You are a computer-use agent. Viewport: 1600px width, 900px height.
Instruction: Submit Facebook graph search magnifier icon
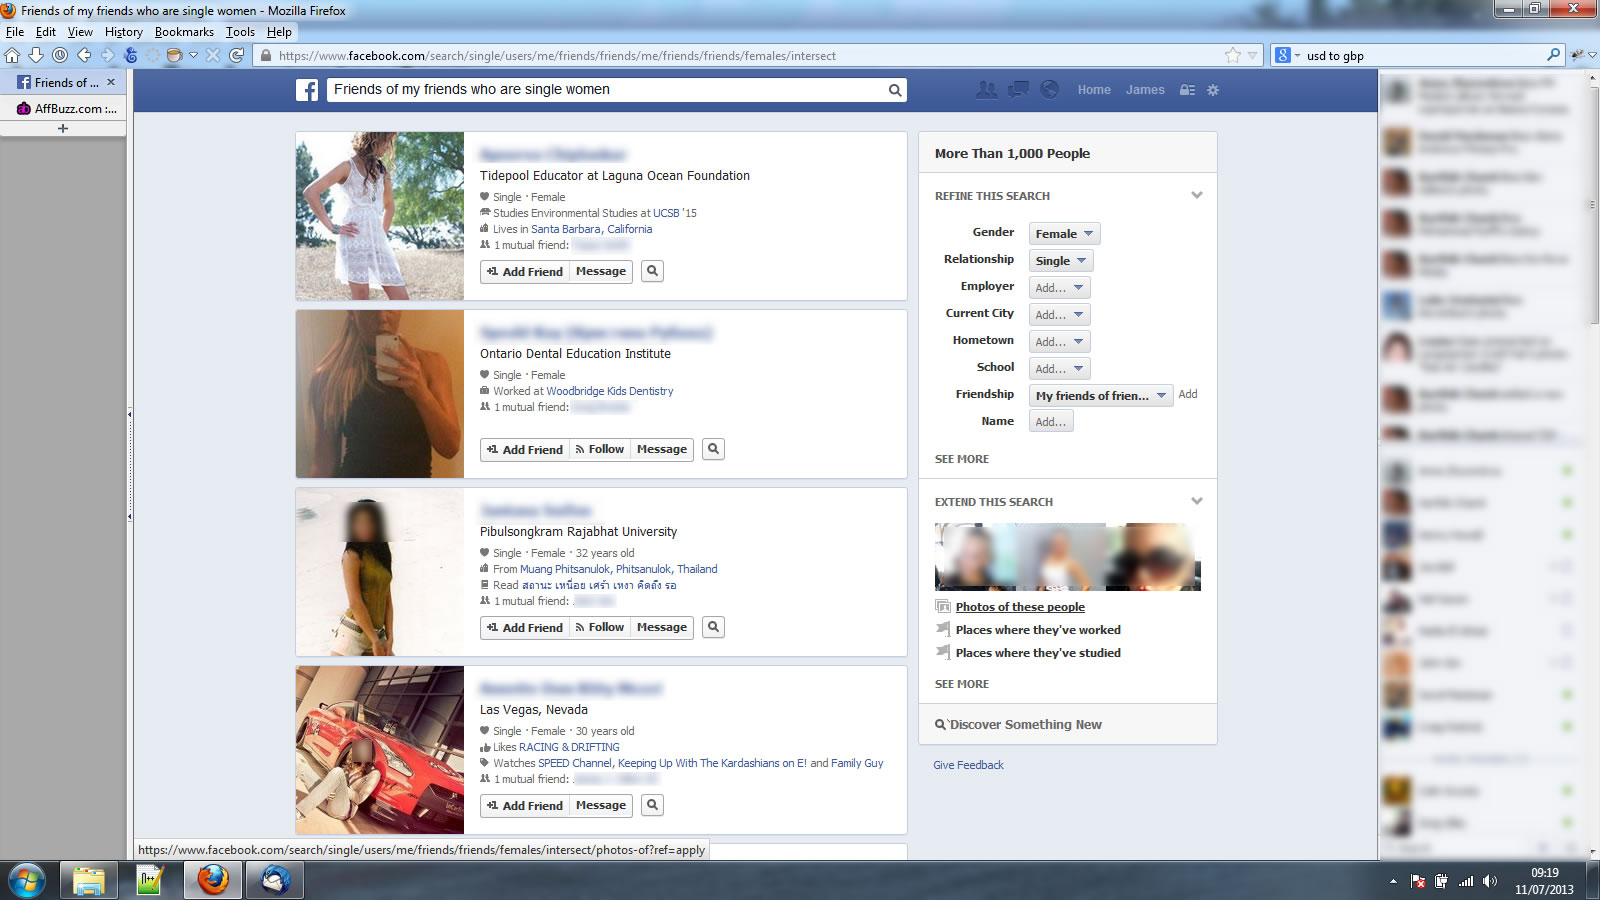895,90
